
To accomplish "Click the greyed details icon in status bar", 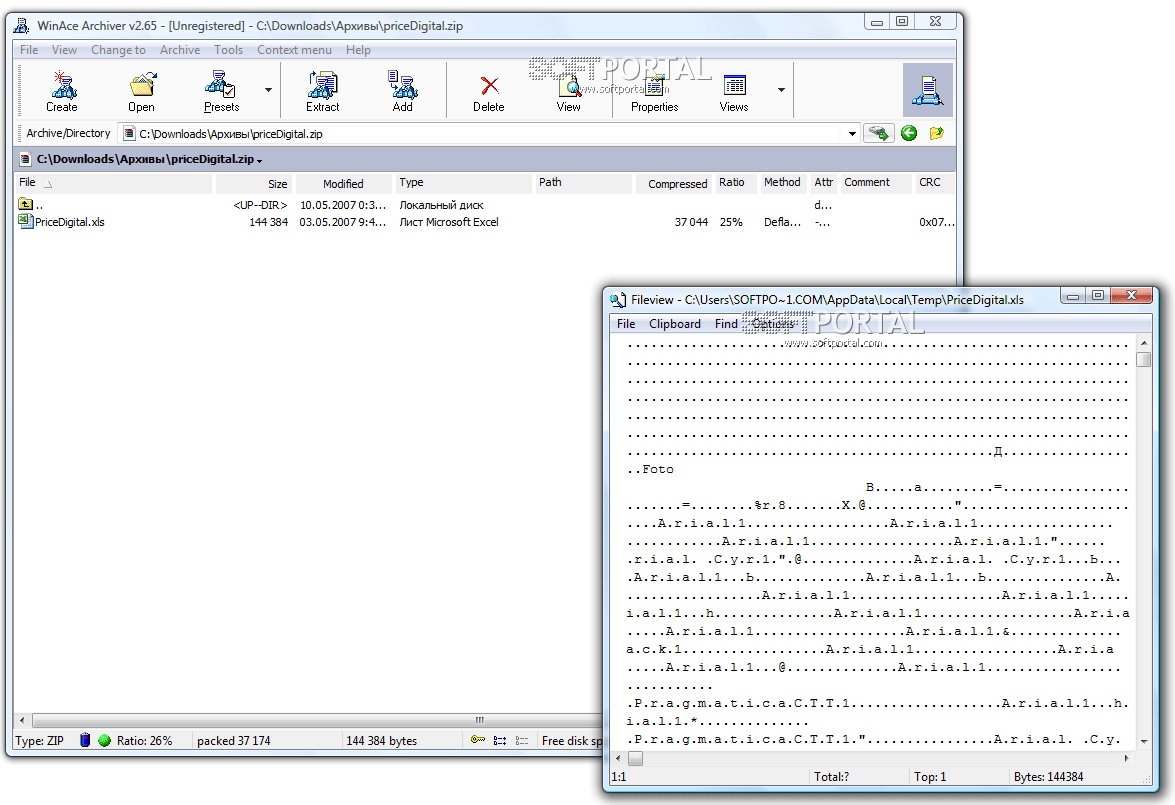I will (522, 740).
